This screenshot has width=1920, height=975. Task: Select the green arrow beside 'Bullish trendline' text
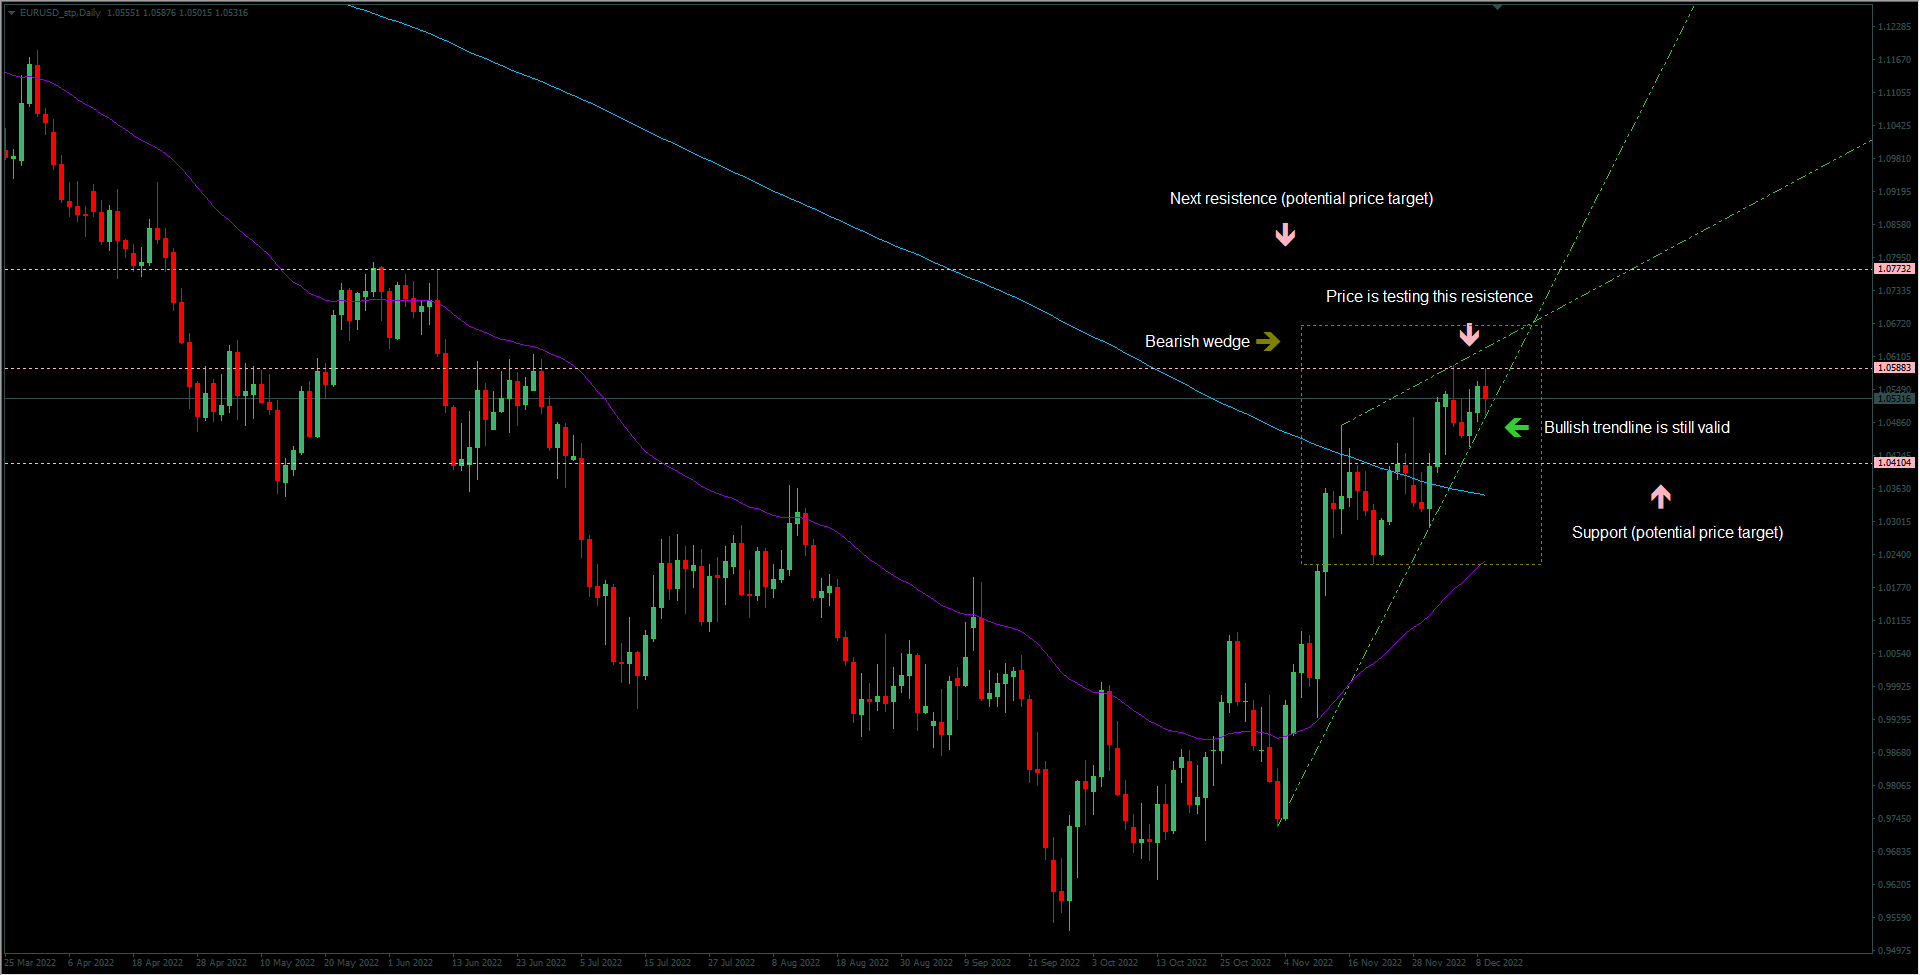tap(1517, 428)
